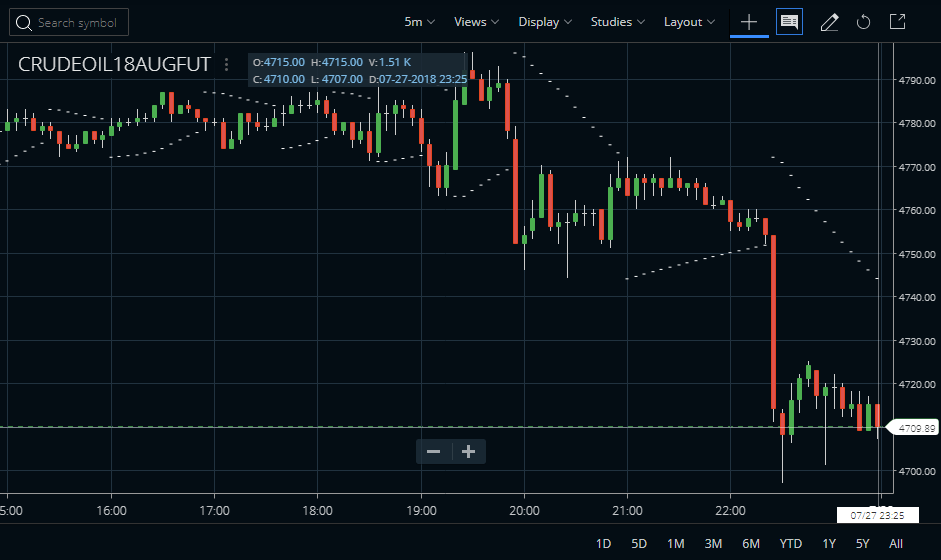
Task: Open the Views dropdown menu
Action: (477, 22)
